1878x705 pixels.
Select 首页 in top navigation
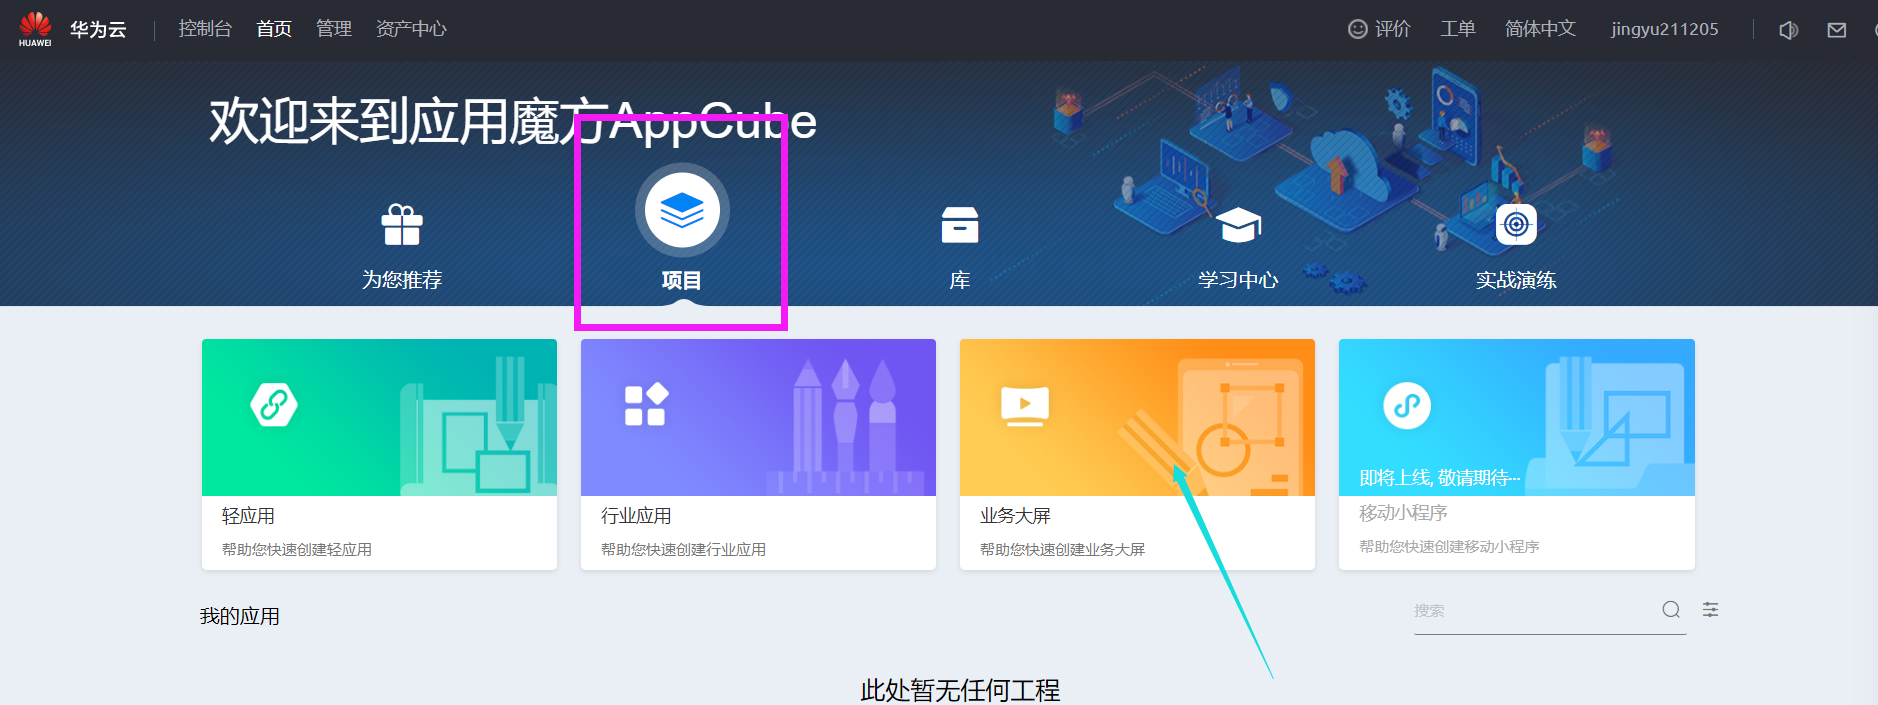pos(274,29)
